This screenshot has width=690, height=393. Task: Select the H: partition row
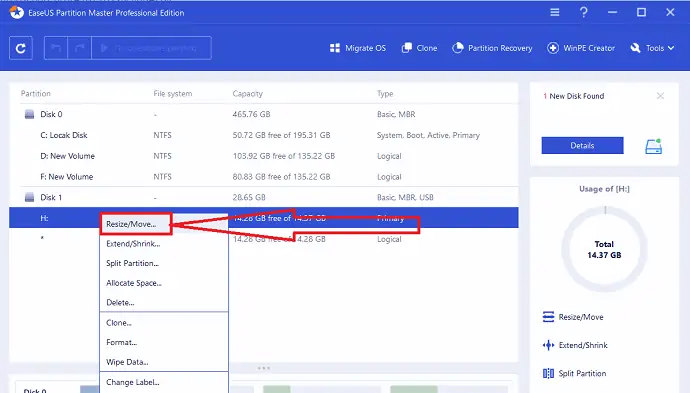coord(264,218)
